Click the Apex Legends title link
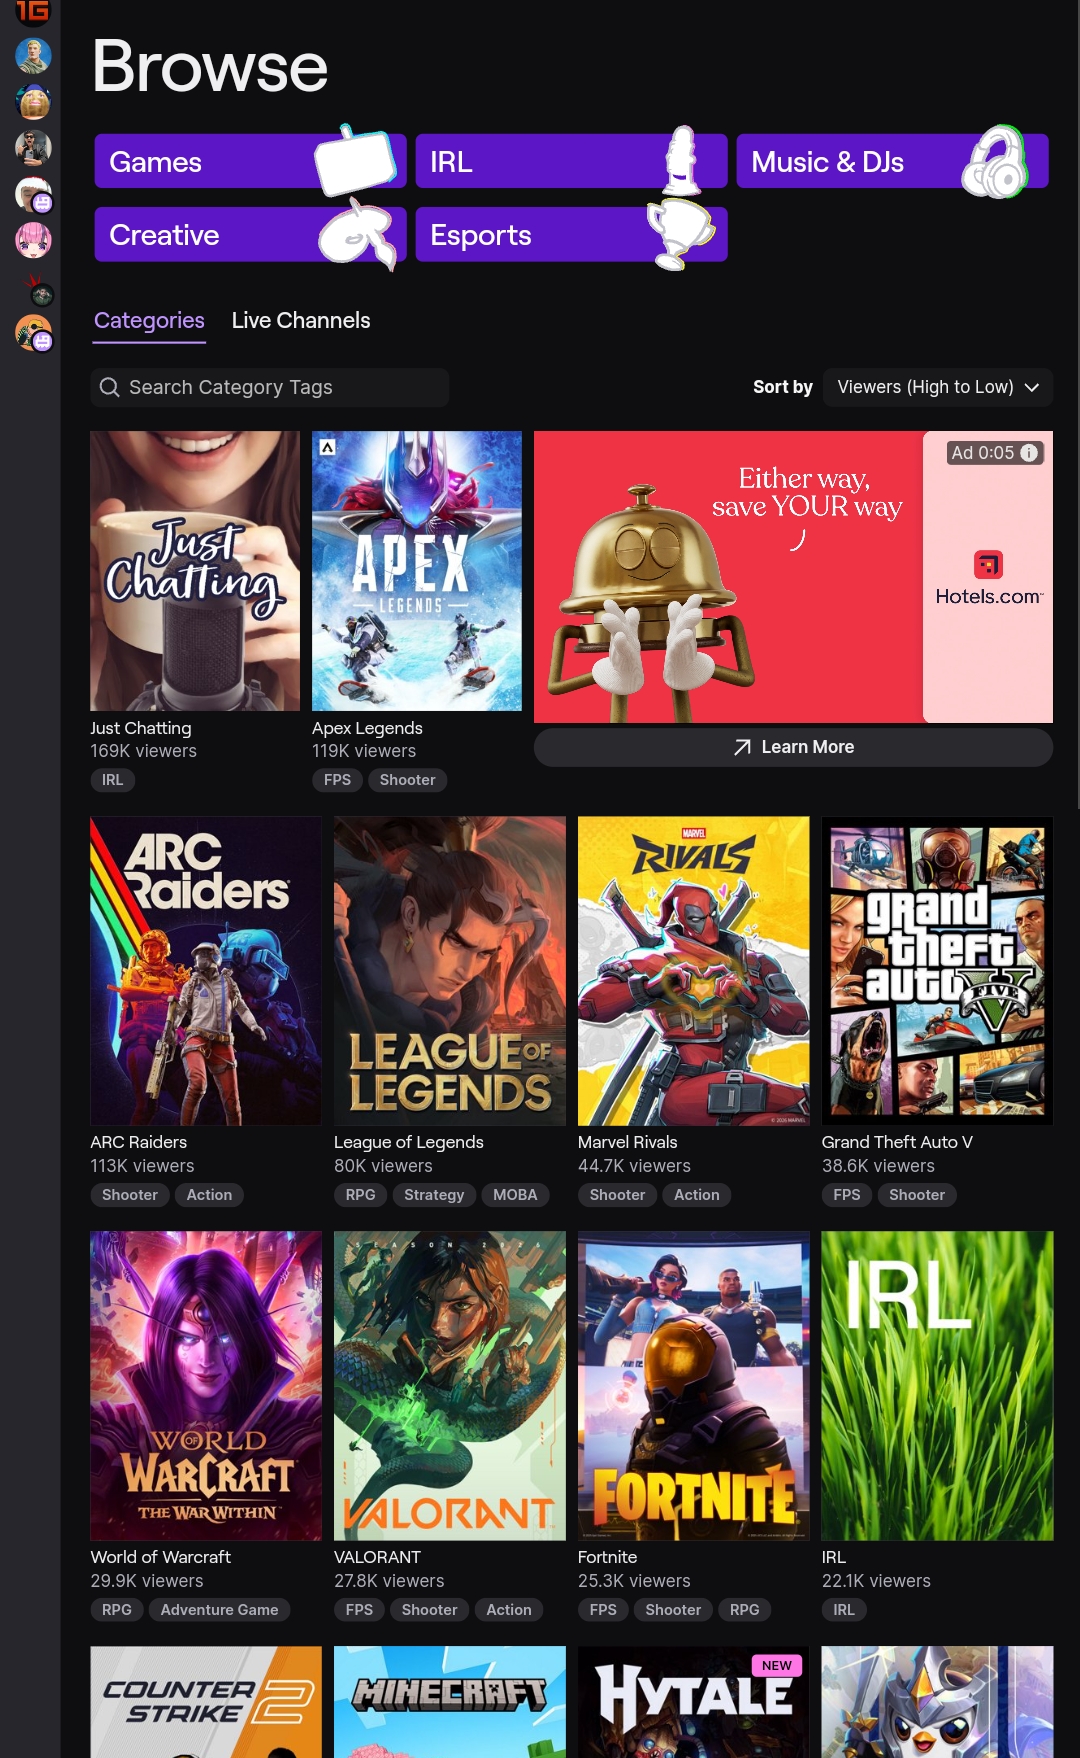1080x1758 pixels. click(367, 728)
